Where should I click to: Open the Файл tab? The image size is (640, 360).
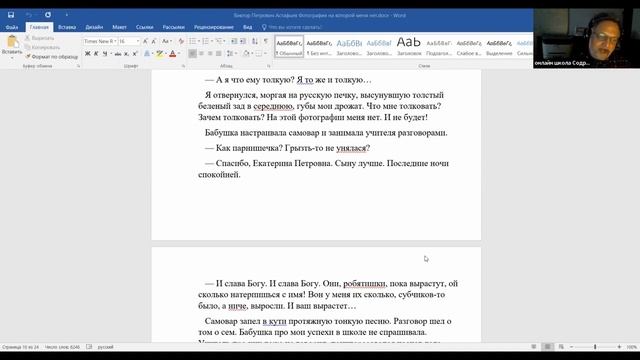12,27
